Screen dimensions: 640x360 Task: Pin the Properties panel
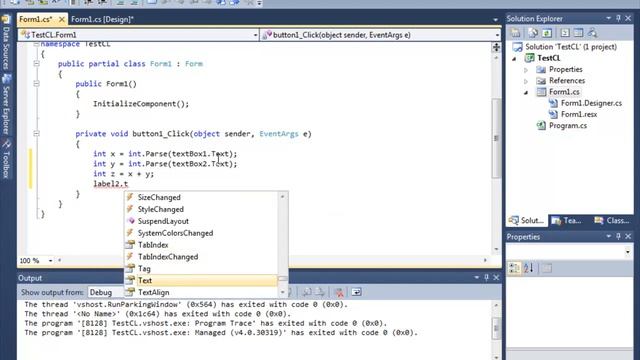(618, 236)
